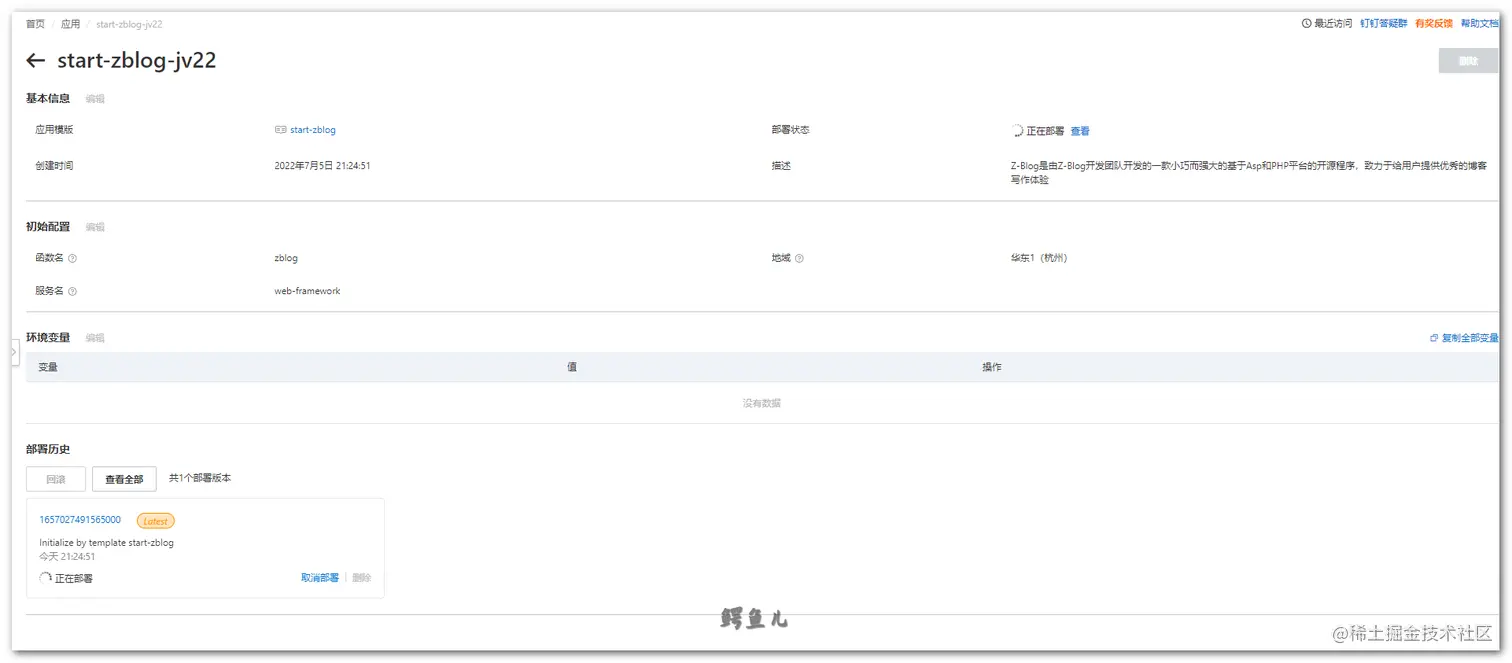
Task: Click 编辑 next to 初始配置
Action: pos(95,227)
